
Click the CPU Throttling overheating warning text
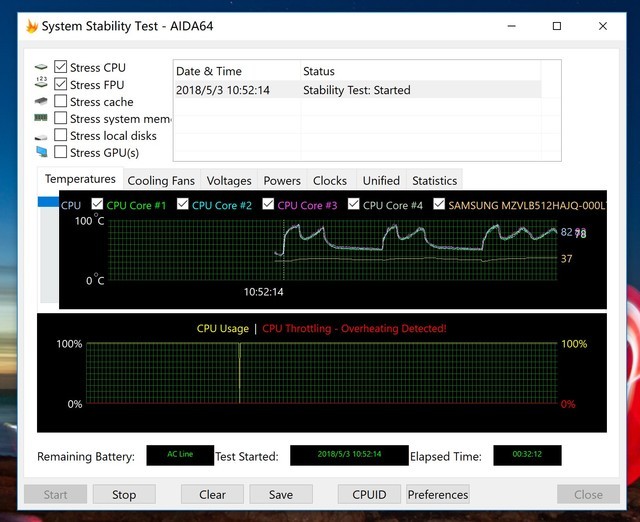tap(354, 329)
